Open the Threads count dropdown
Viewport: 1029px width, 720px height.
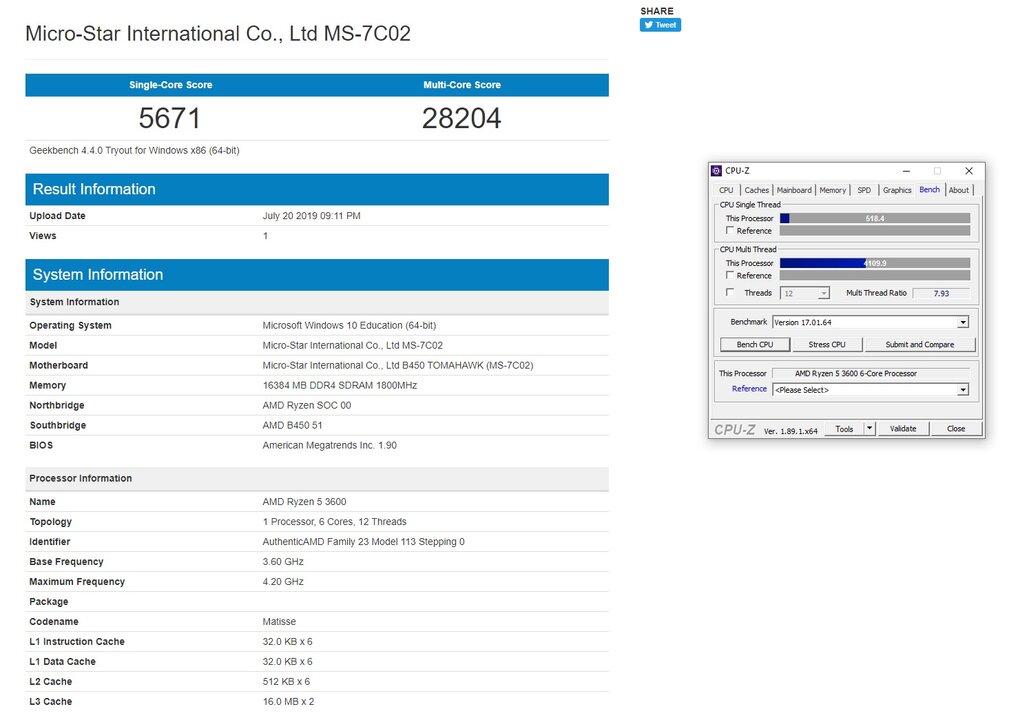click(x=823, y=293)
